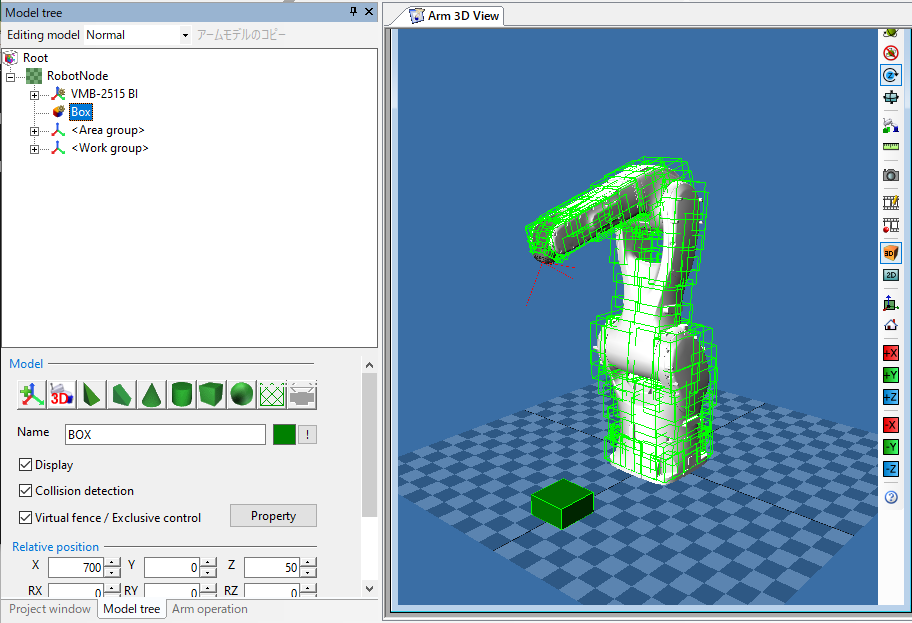Image resolution: width=912 pixels, height=623 pixels.
Task: Add a cylinder shape model
Action: point(181,394)
